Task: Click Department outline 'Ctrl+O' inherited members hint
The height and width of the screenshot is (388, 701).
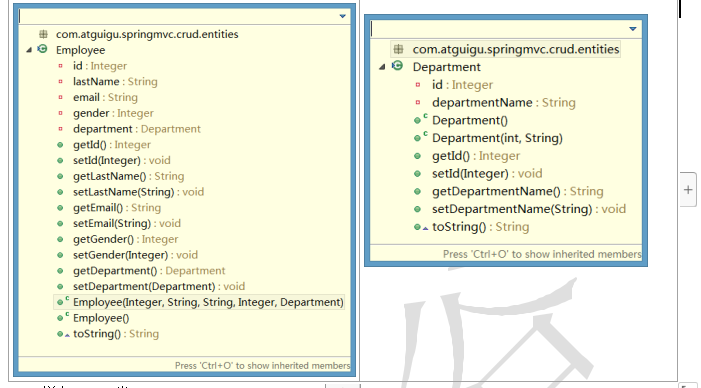Action: click(x=542, y=254)
